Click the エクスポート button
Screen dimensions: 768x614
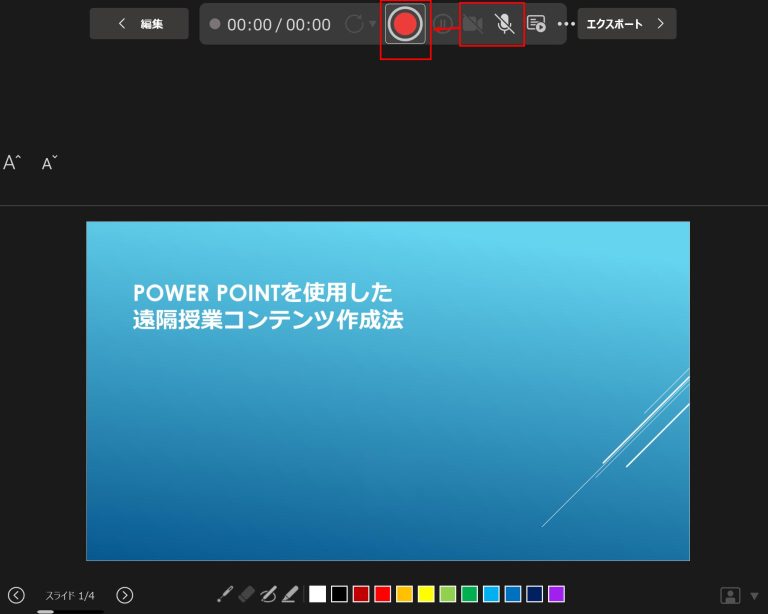[x=627, y=24]
